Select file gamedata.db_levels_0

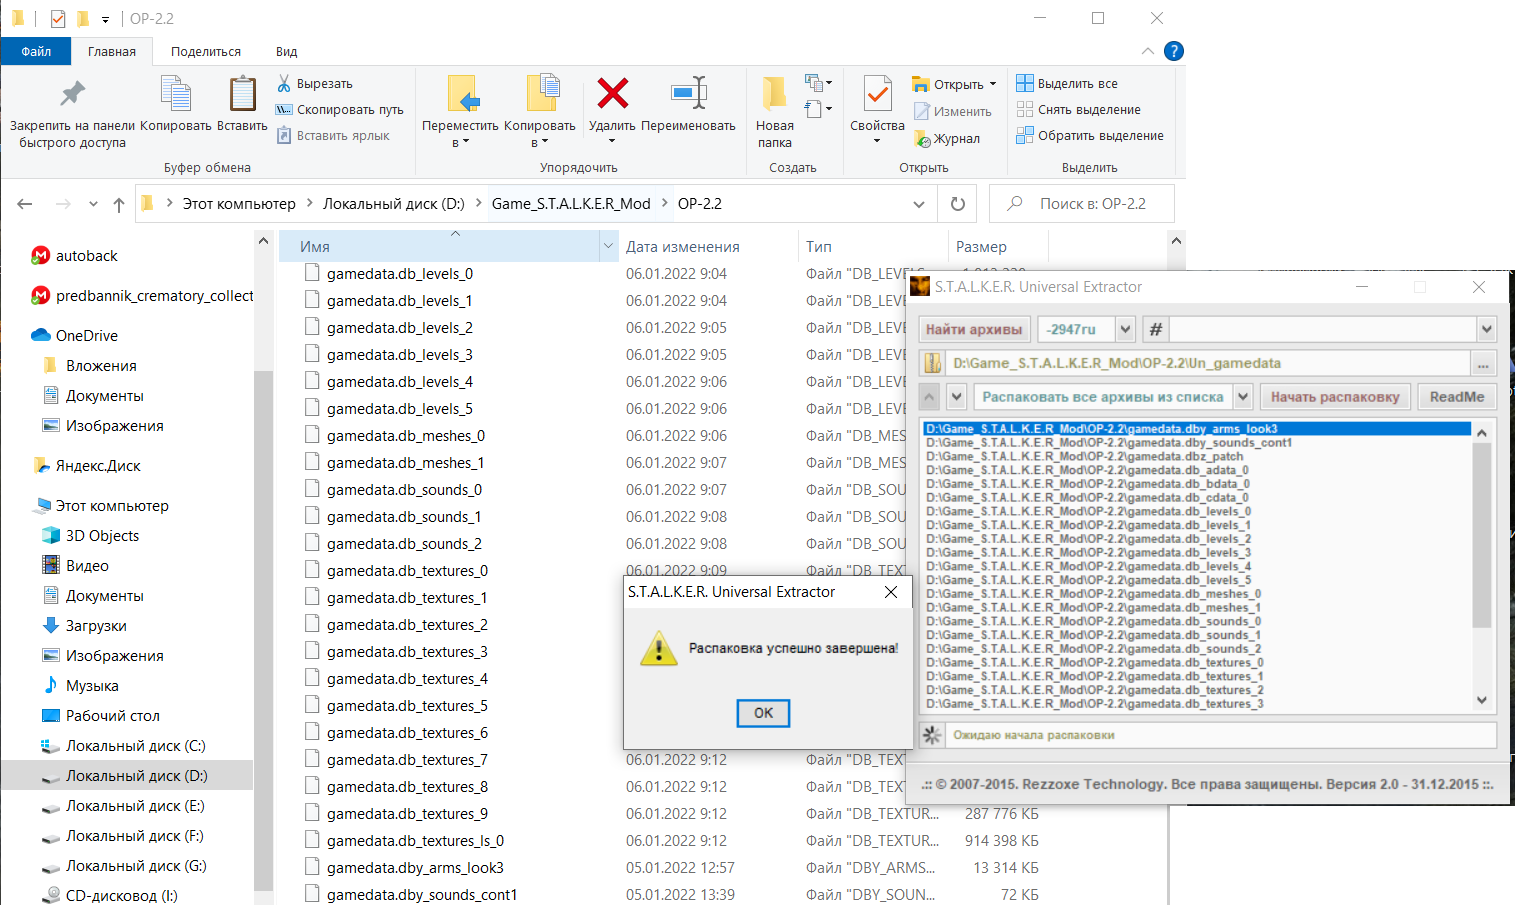coord(400,274)
